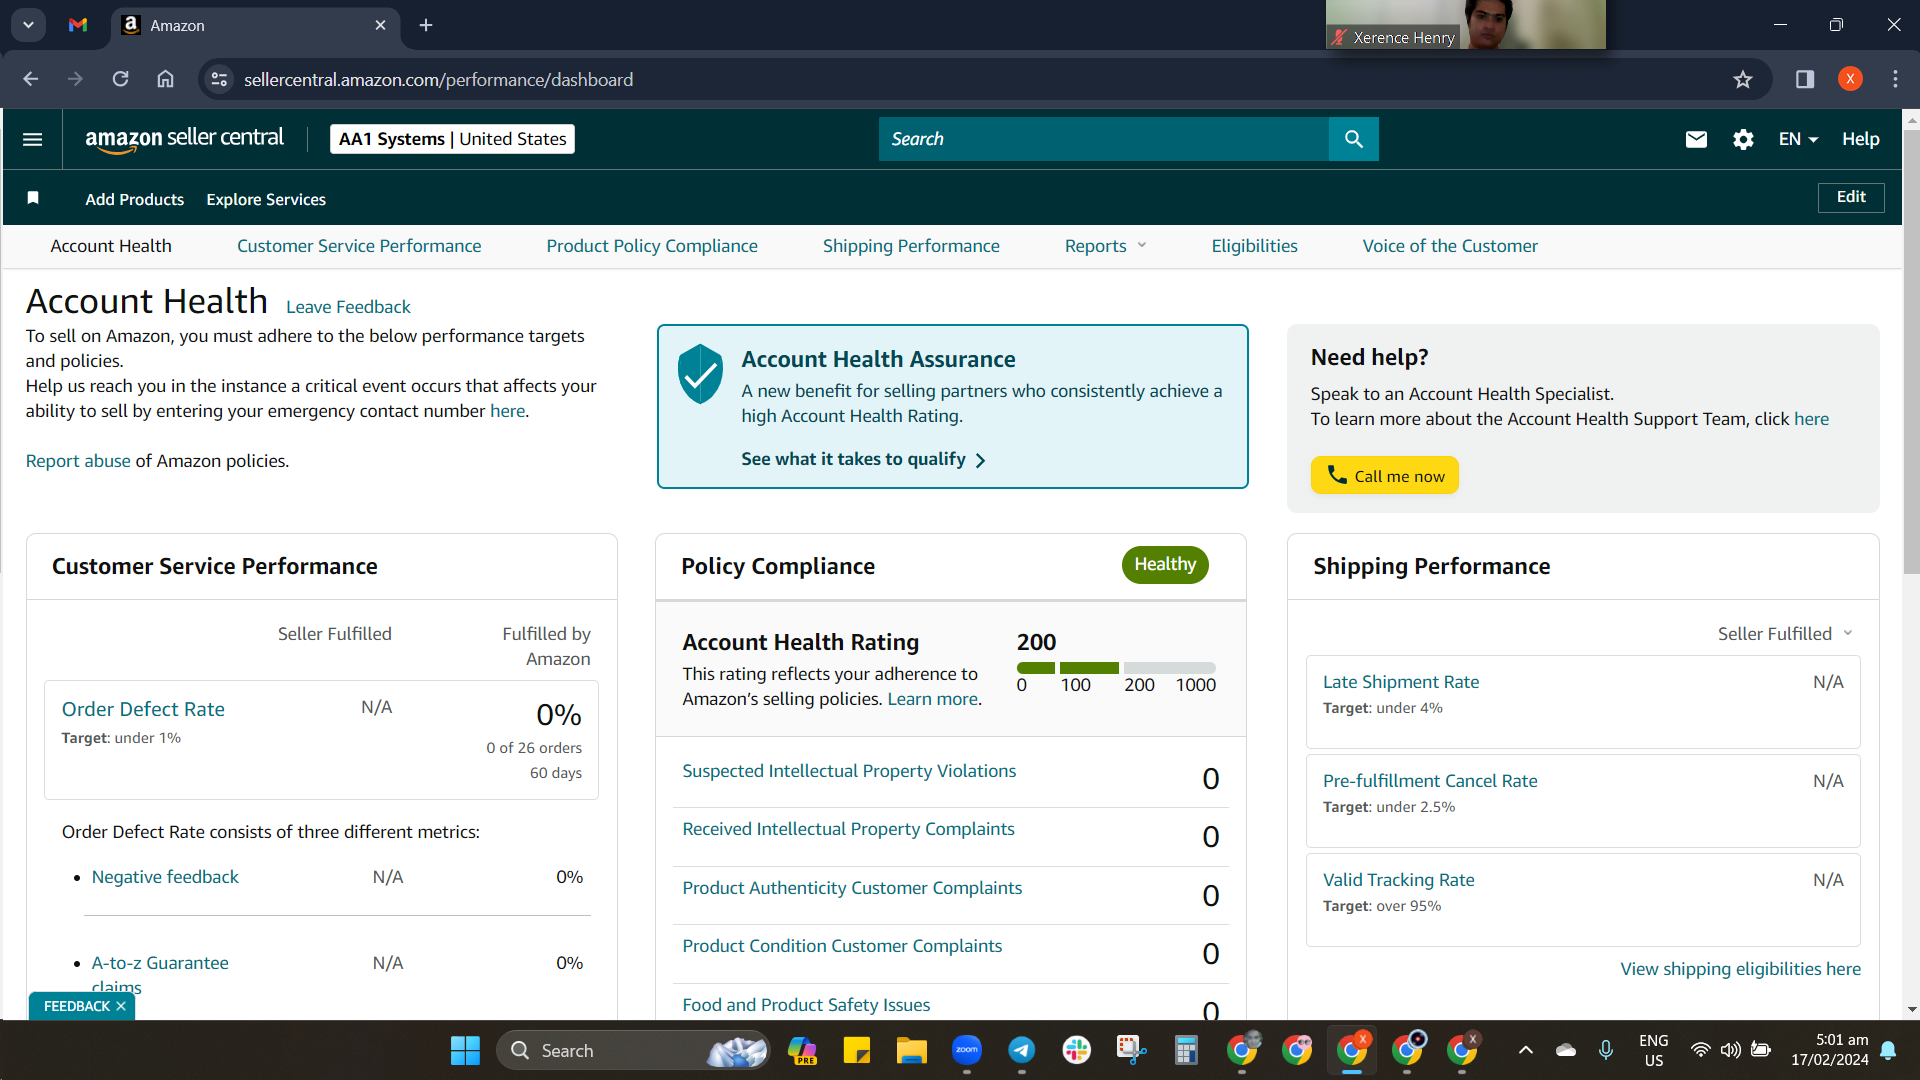Viewport: 1920px width, 1080px height.
Task: Open Calculator from the taskbar
Action: (1186, 1050)
